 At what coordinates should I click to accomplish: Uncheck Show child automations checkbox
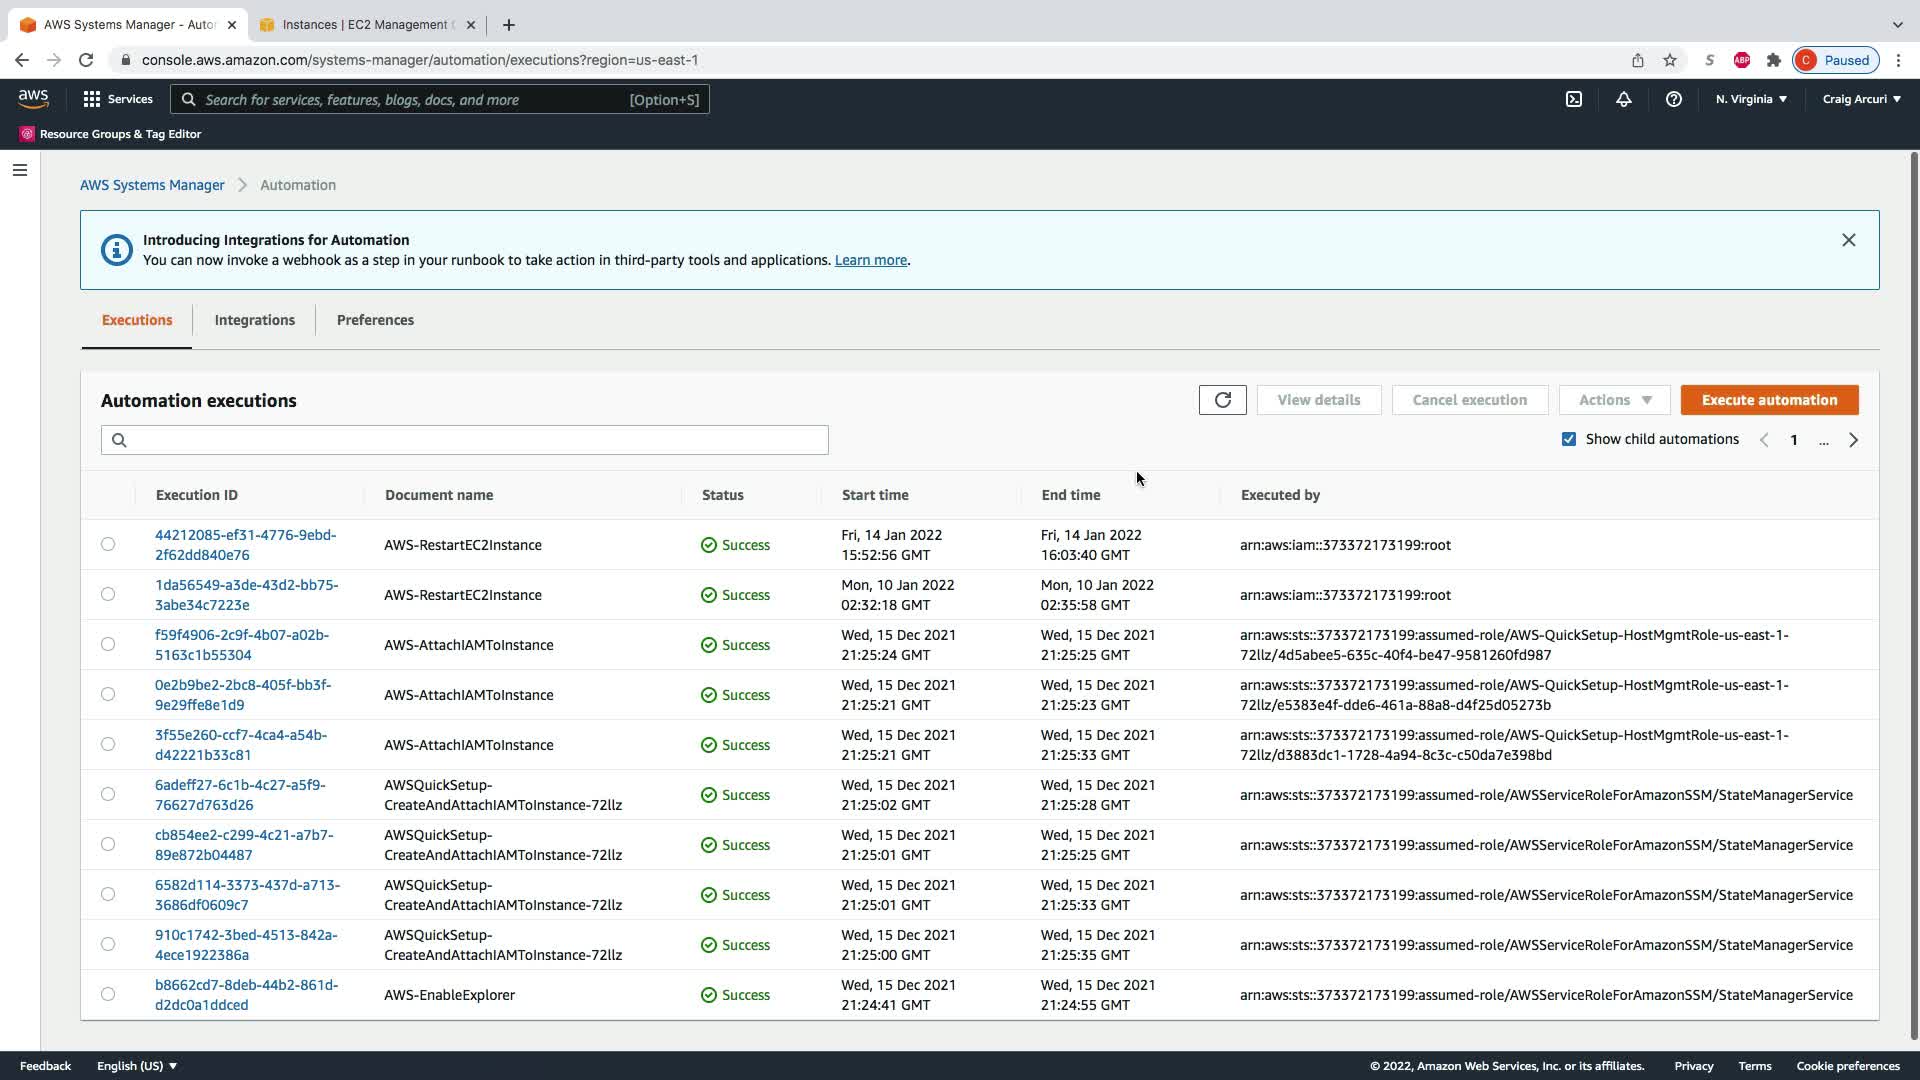[x=1569, y=439]
